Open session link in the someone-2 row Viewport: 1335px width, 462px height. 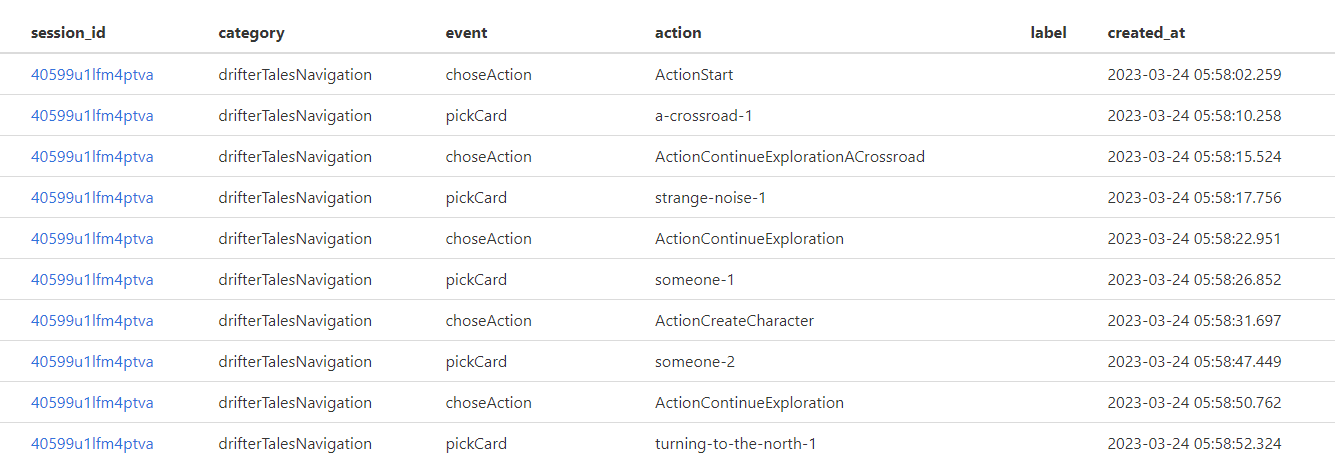tap(92, 361)
